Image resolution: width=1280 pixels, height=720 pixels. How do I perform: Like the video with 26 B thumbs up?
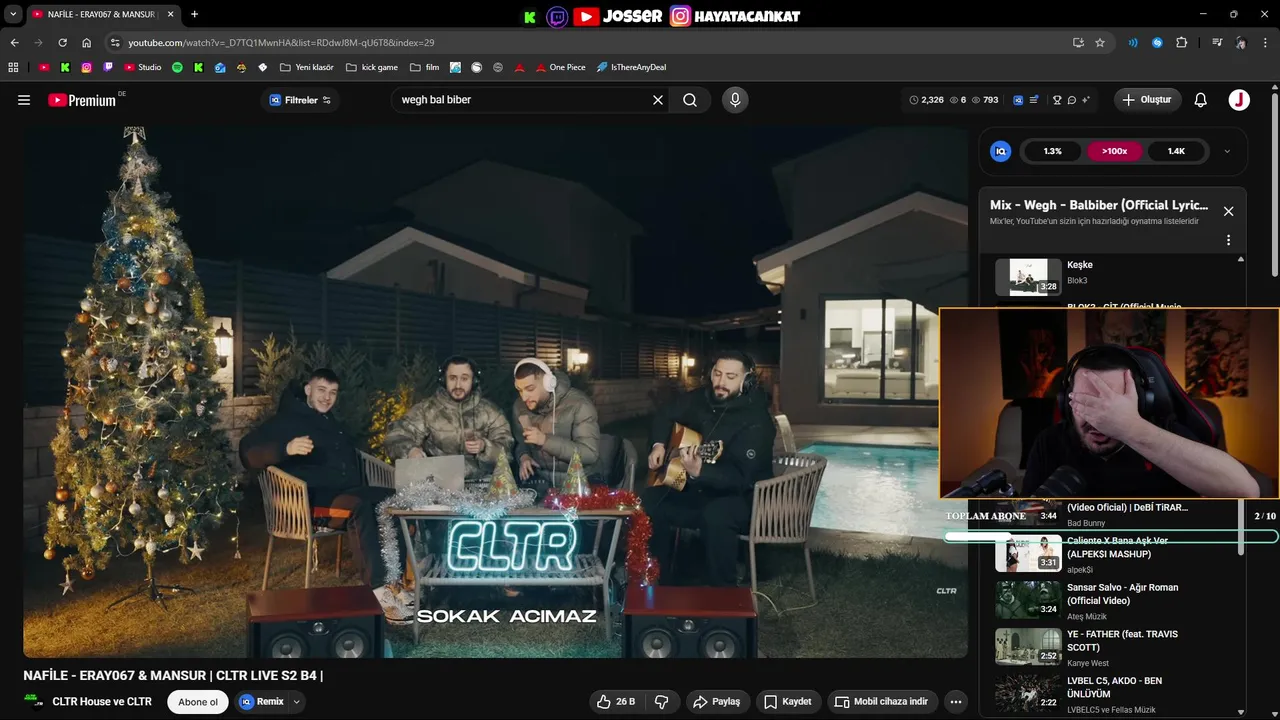(616, 702)
